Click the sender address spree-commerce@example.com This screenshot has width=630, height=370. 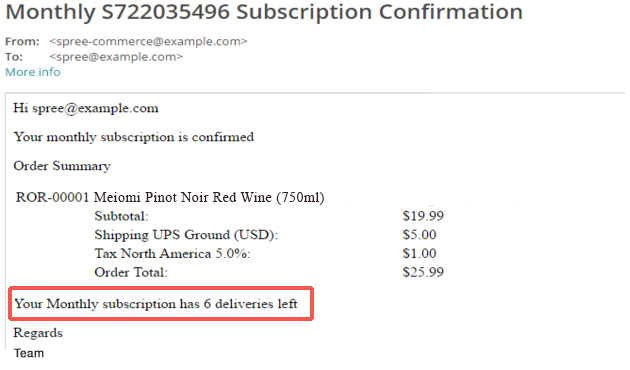tap(148, 41)
